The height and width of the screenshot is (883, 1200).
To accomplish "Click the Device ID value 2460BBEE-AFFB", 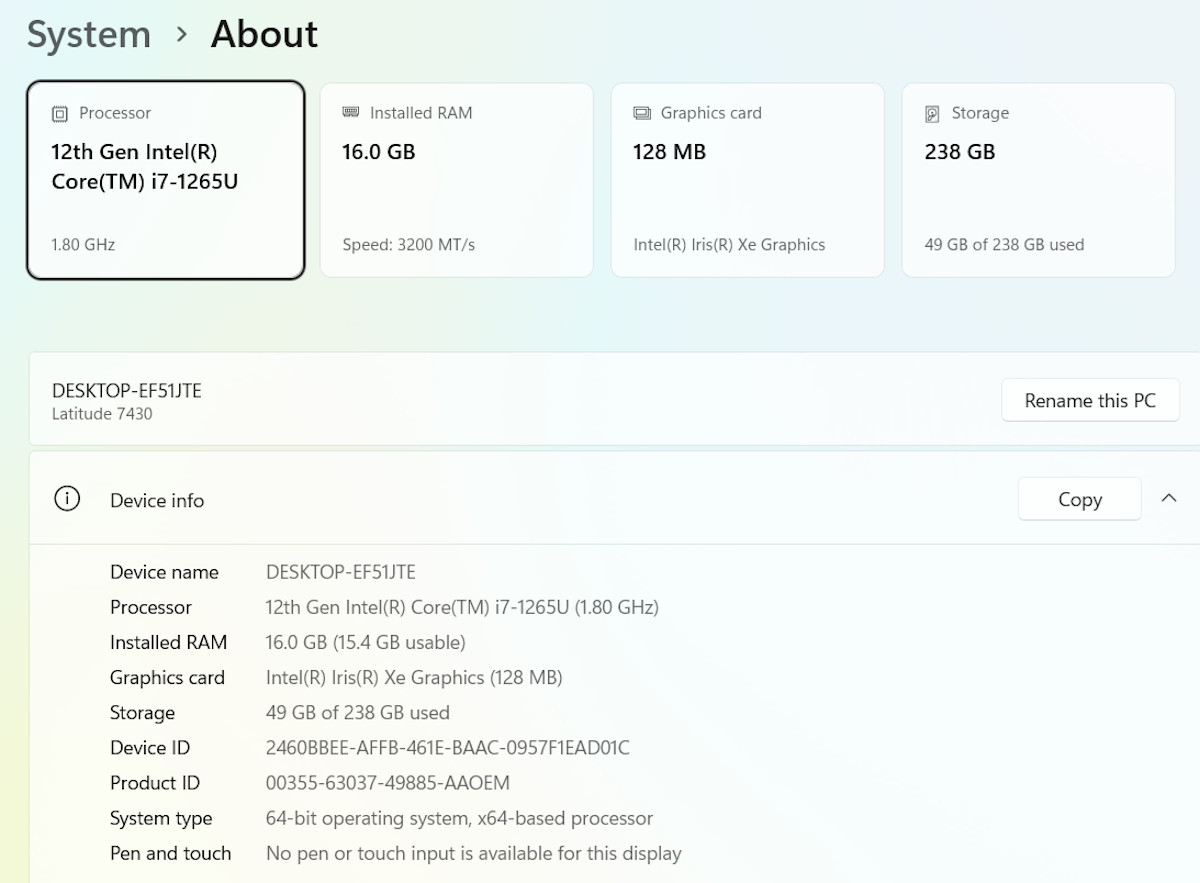I will point(448,747).
